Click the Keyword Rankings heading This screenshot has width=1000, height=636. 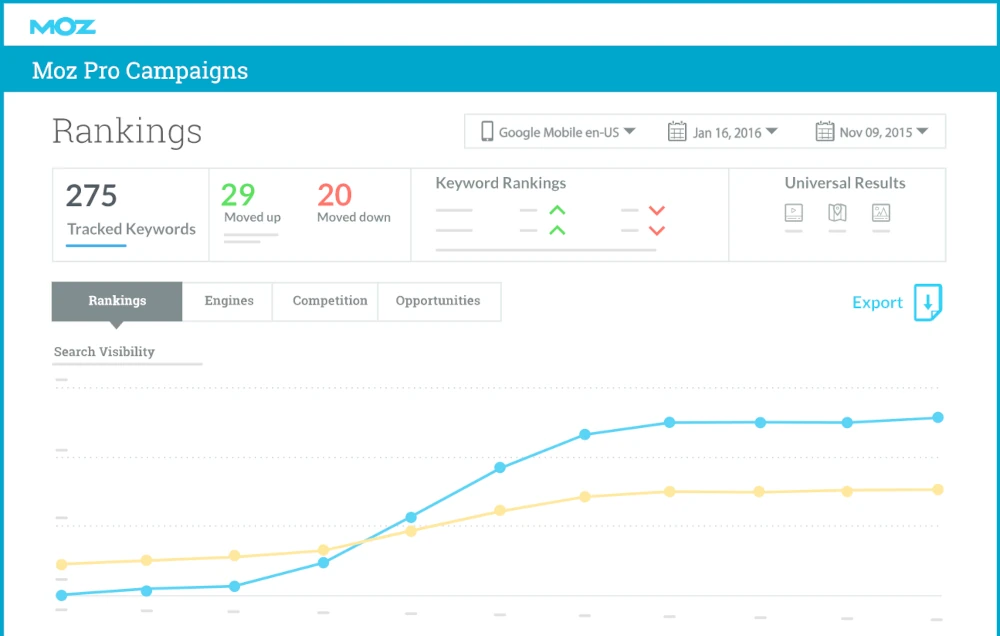(501, 183)
